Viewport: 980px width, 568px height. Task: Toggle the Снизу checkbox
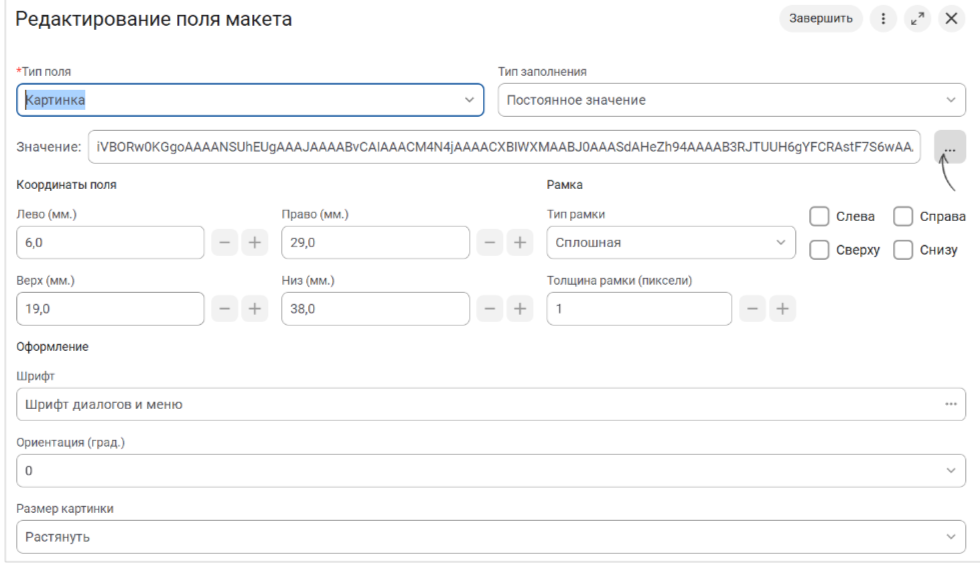coord(903,250)
